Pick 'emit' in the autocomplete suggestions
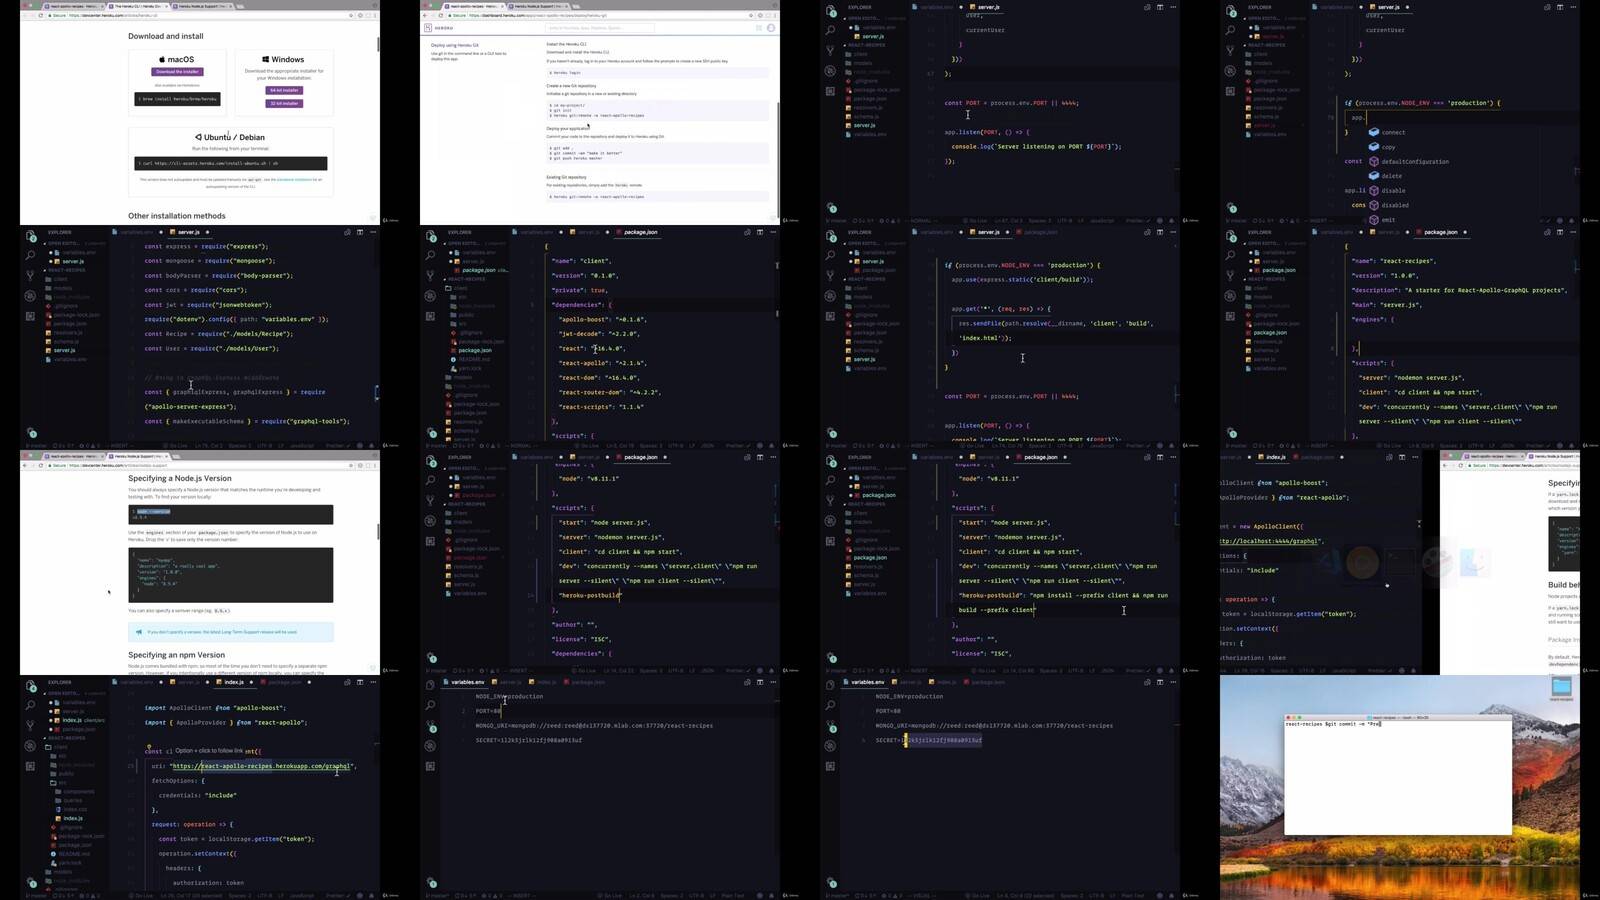Image resolution: width=1600 pixels, height=900 pixels. [1388, 219]
